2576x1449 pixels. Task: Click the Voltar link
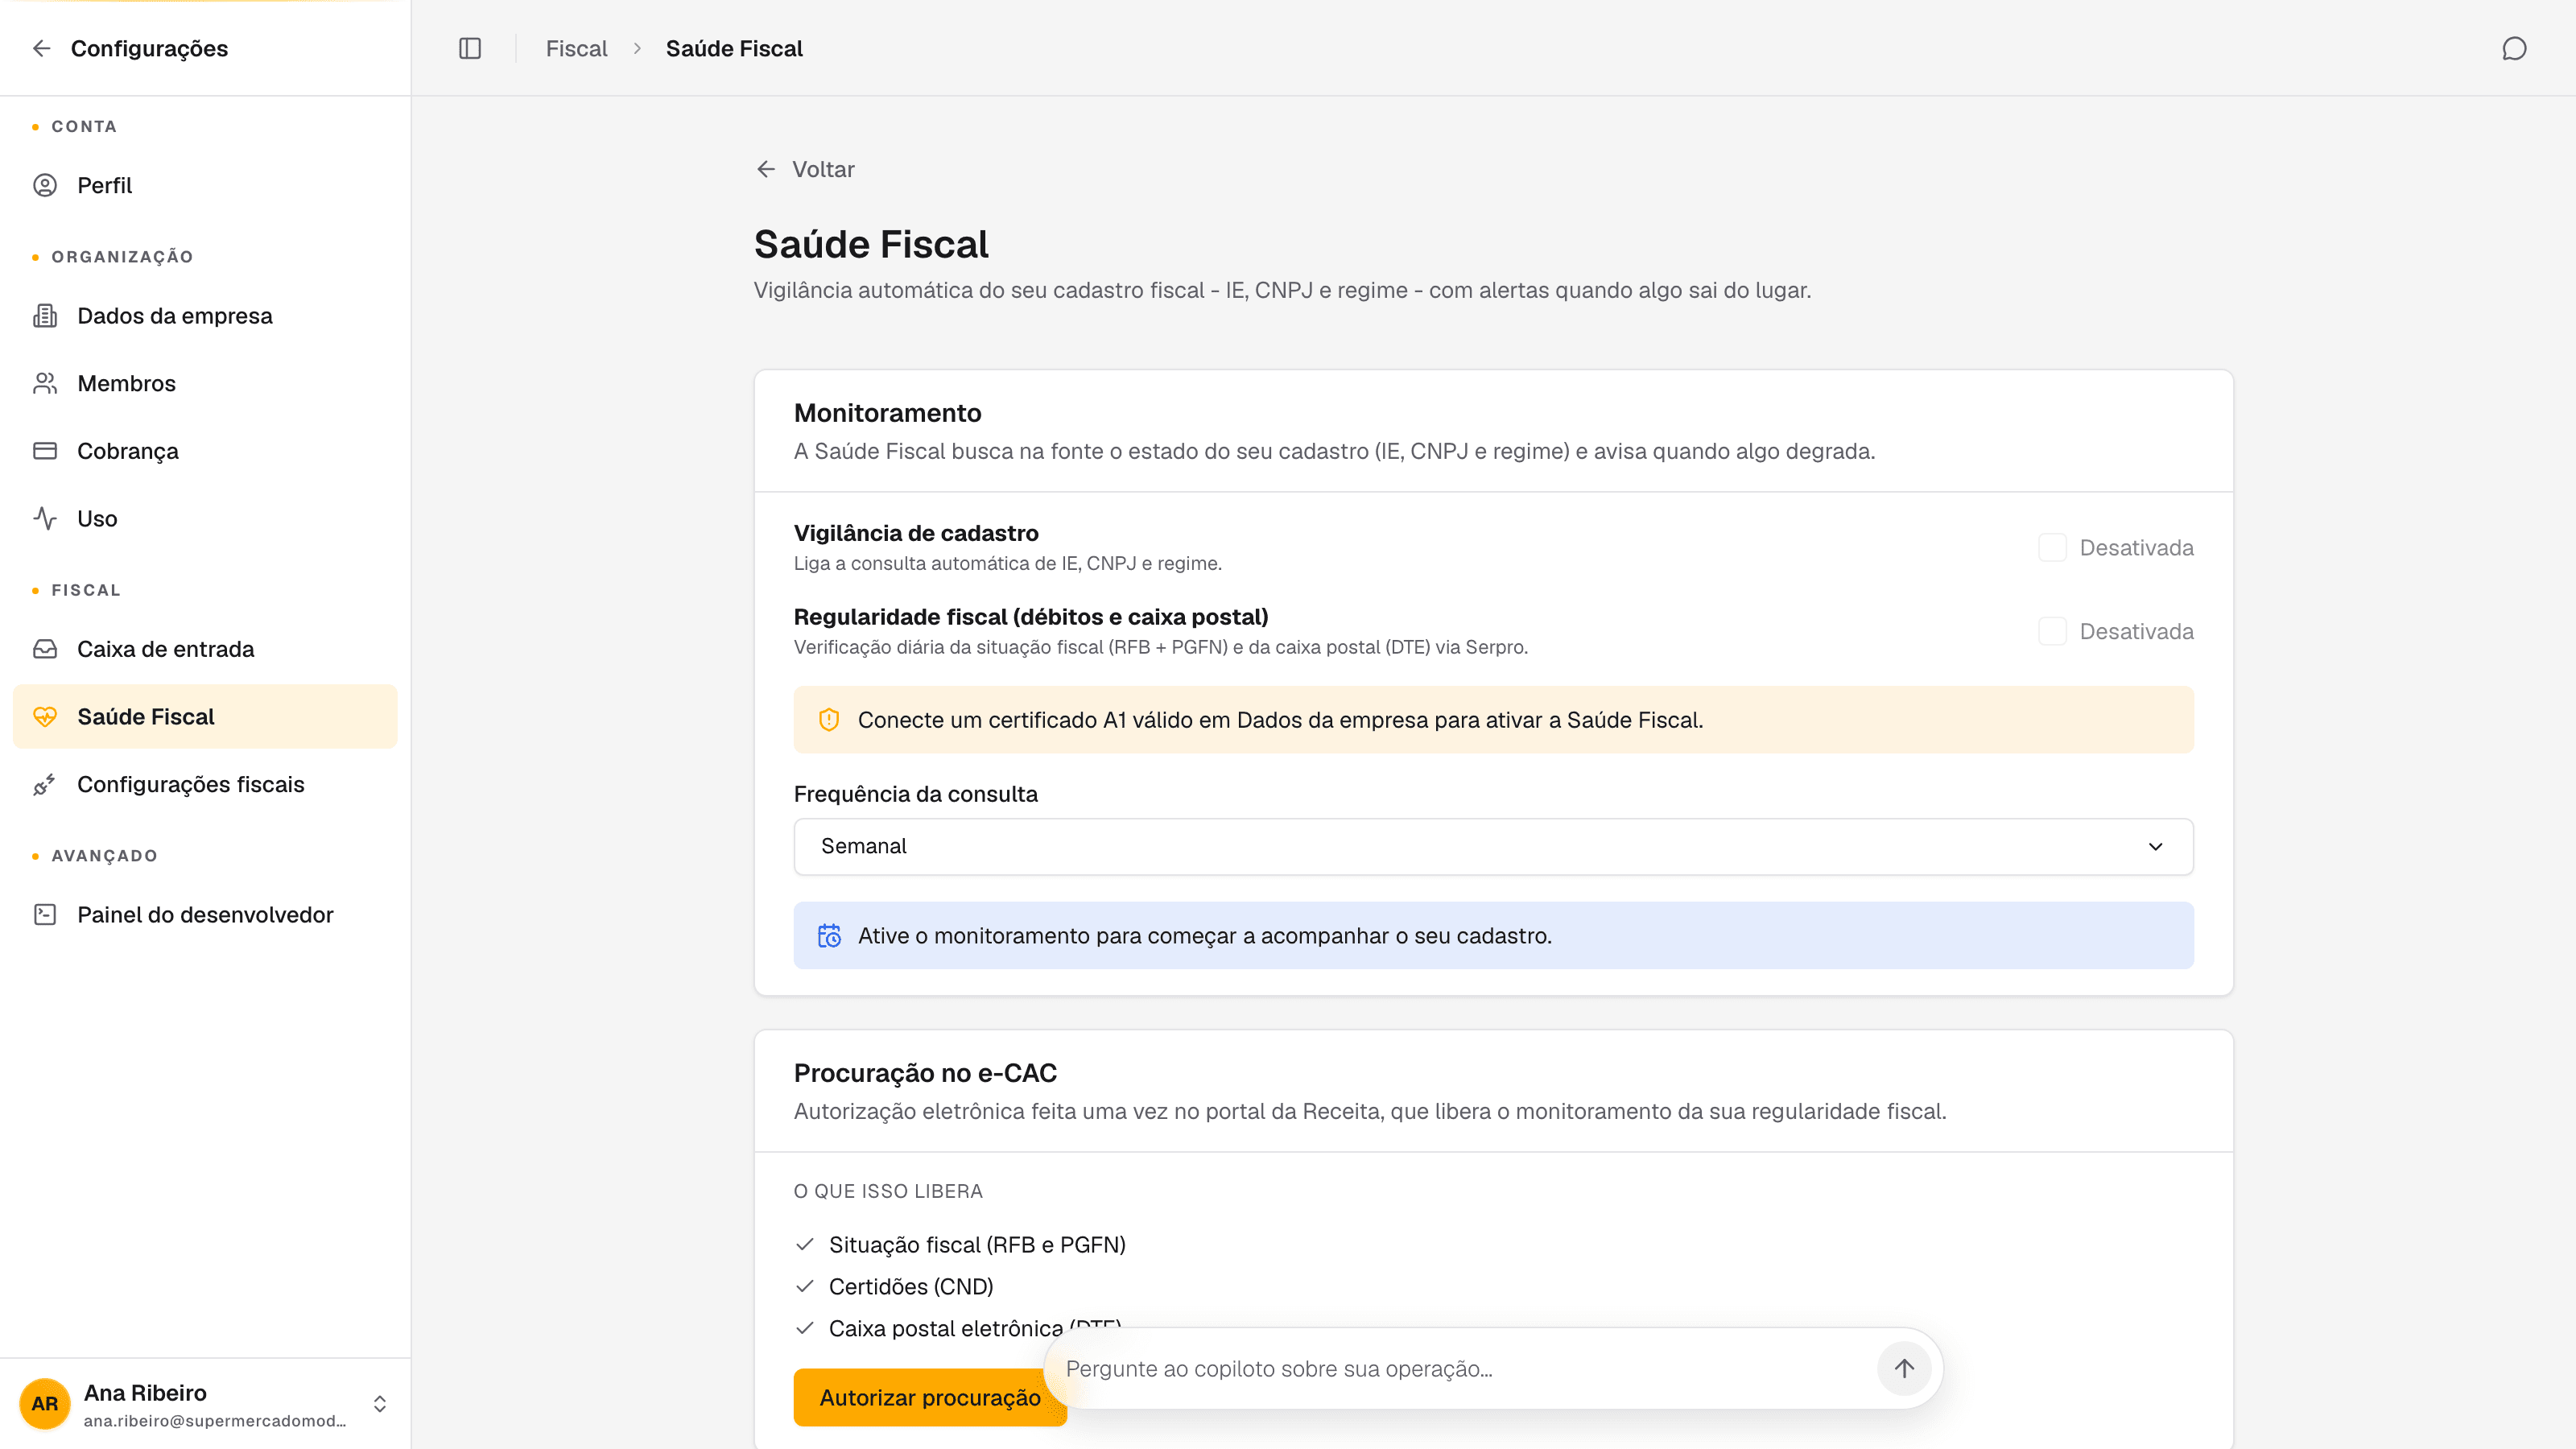(805, 169)
